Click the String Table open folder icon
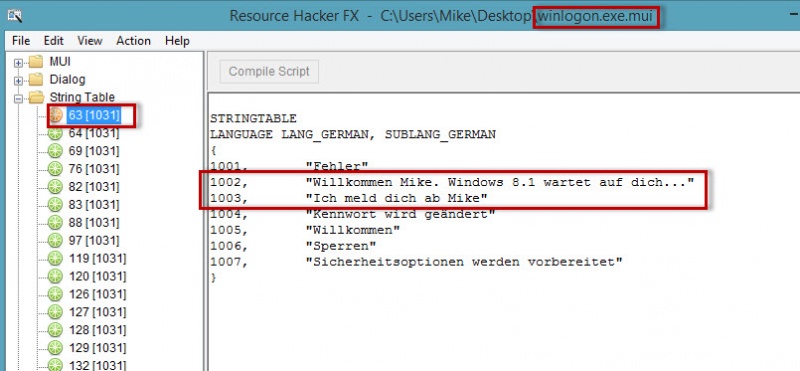 pos(36,97)
